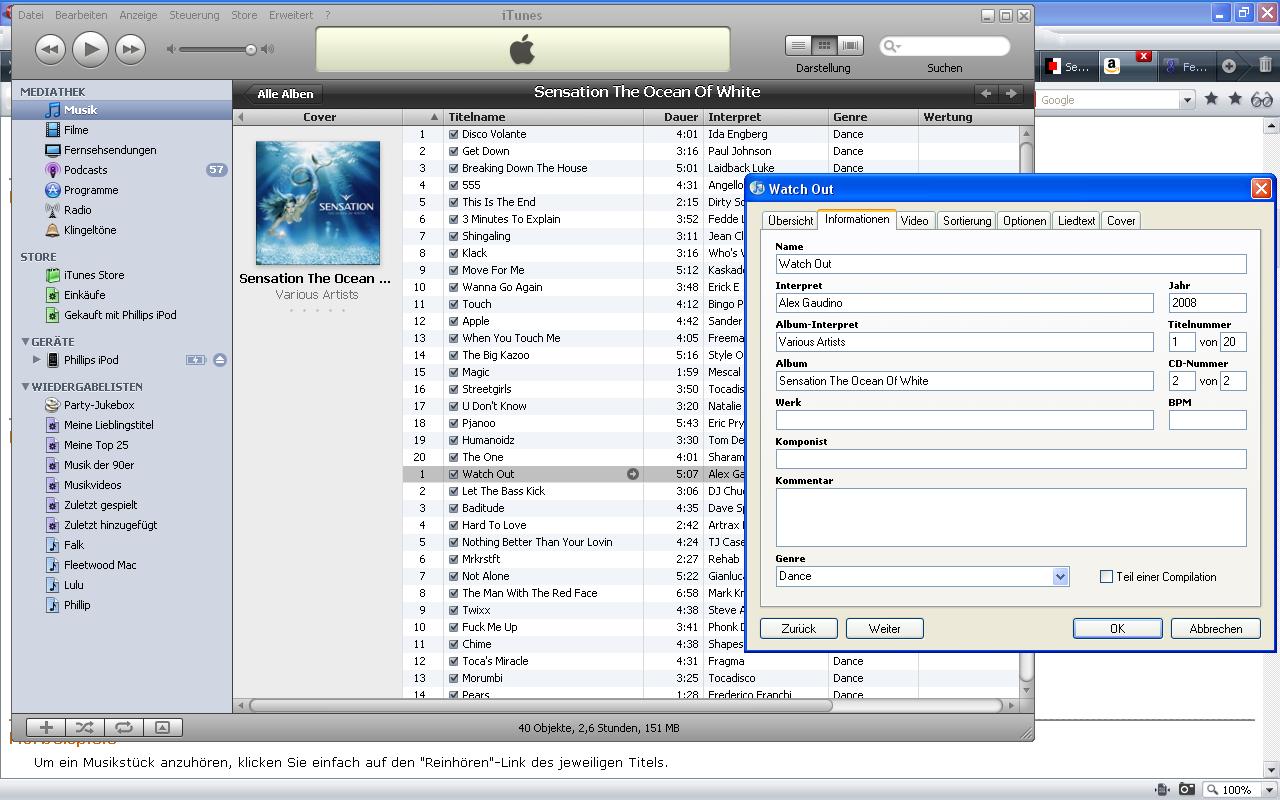The image size is (1280, 800).
Task: Switch to album grid view
Action: pos(824,46)
